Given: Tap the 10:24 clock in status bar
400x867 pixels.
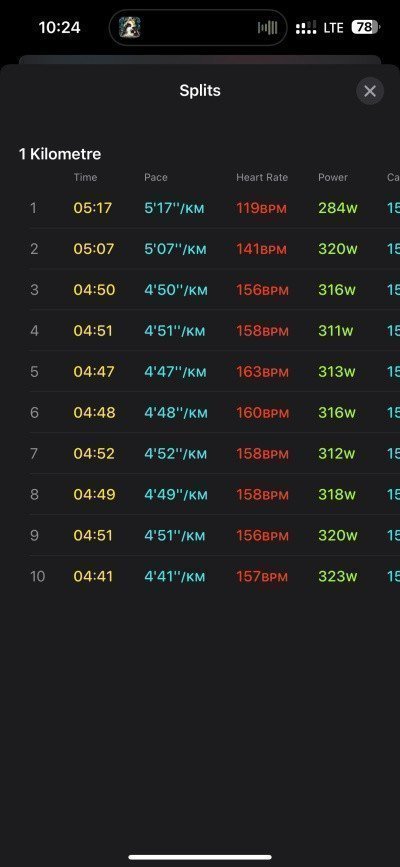Looking at the screenshot, I should coord(59,27).
